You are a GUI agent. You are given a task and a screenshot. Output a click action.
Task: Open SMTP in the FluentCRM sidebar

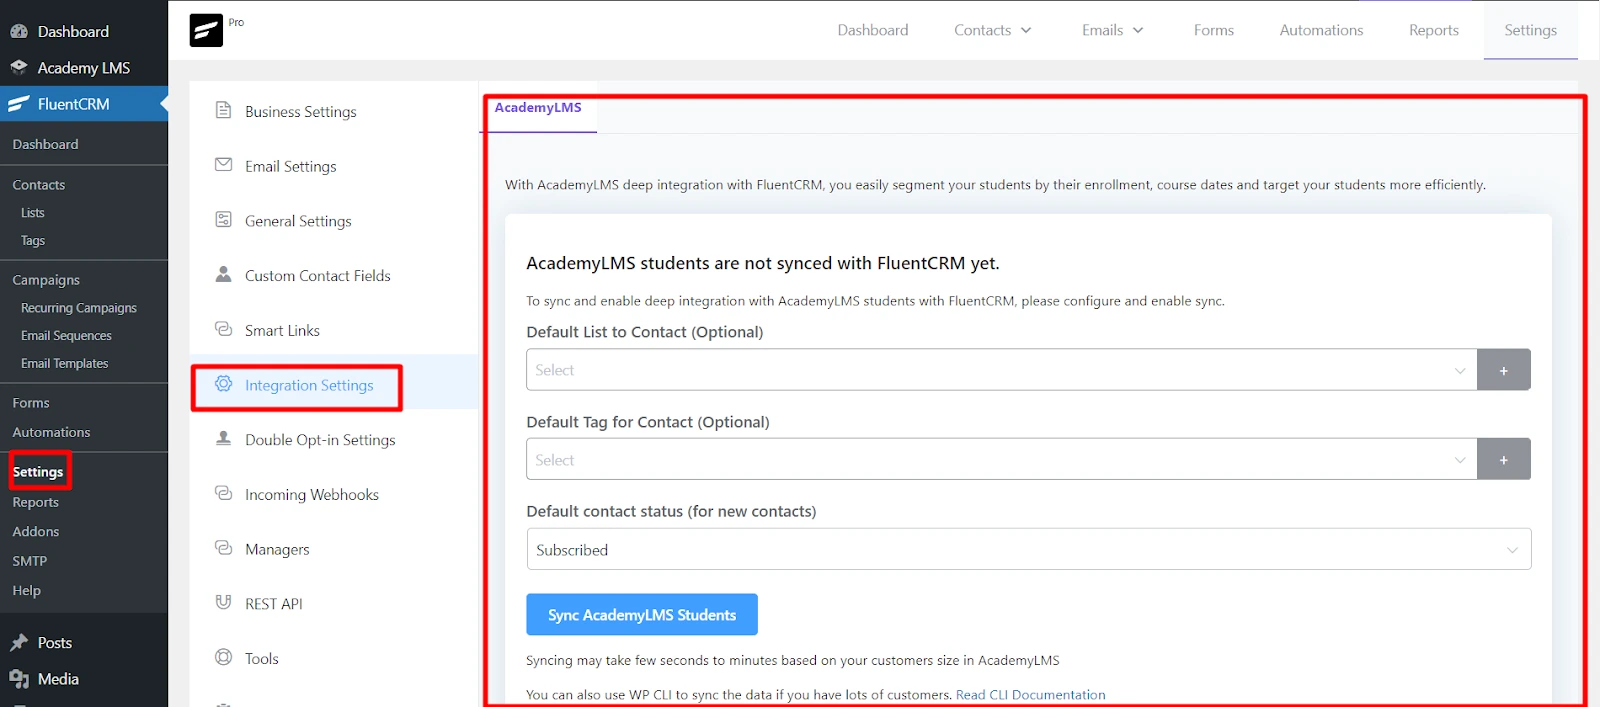click(x=30, y=561)
